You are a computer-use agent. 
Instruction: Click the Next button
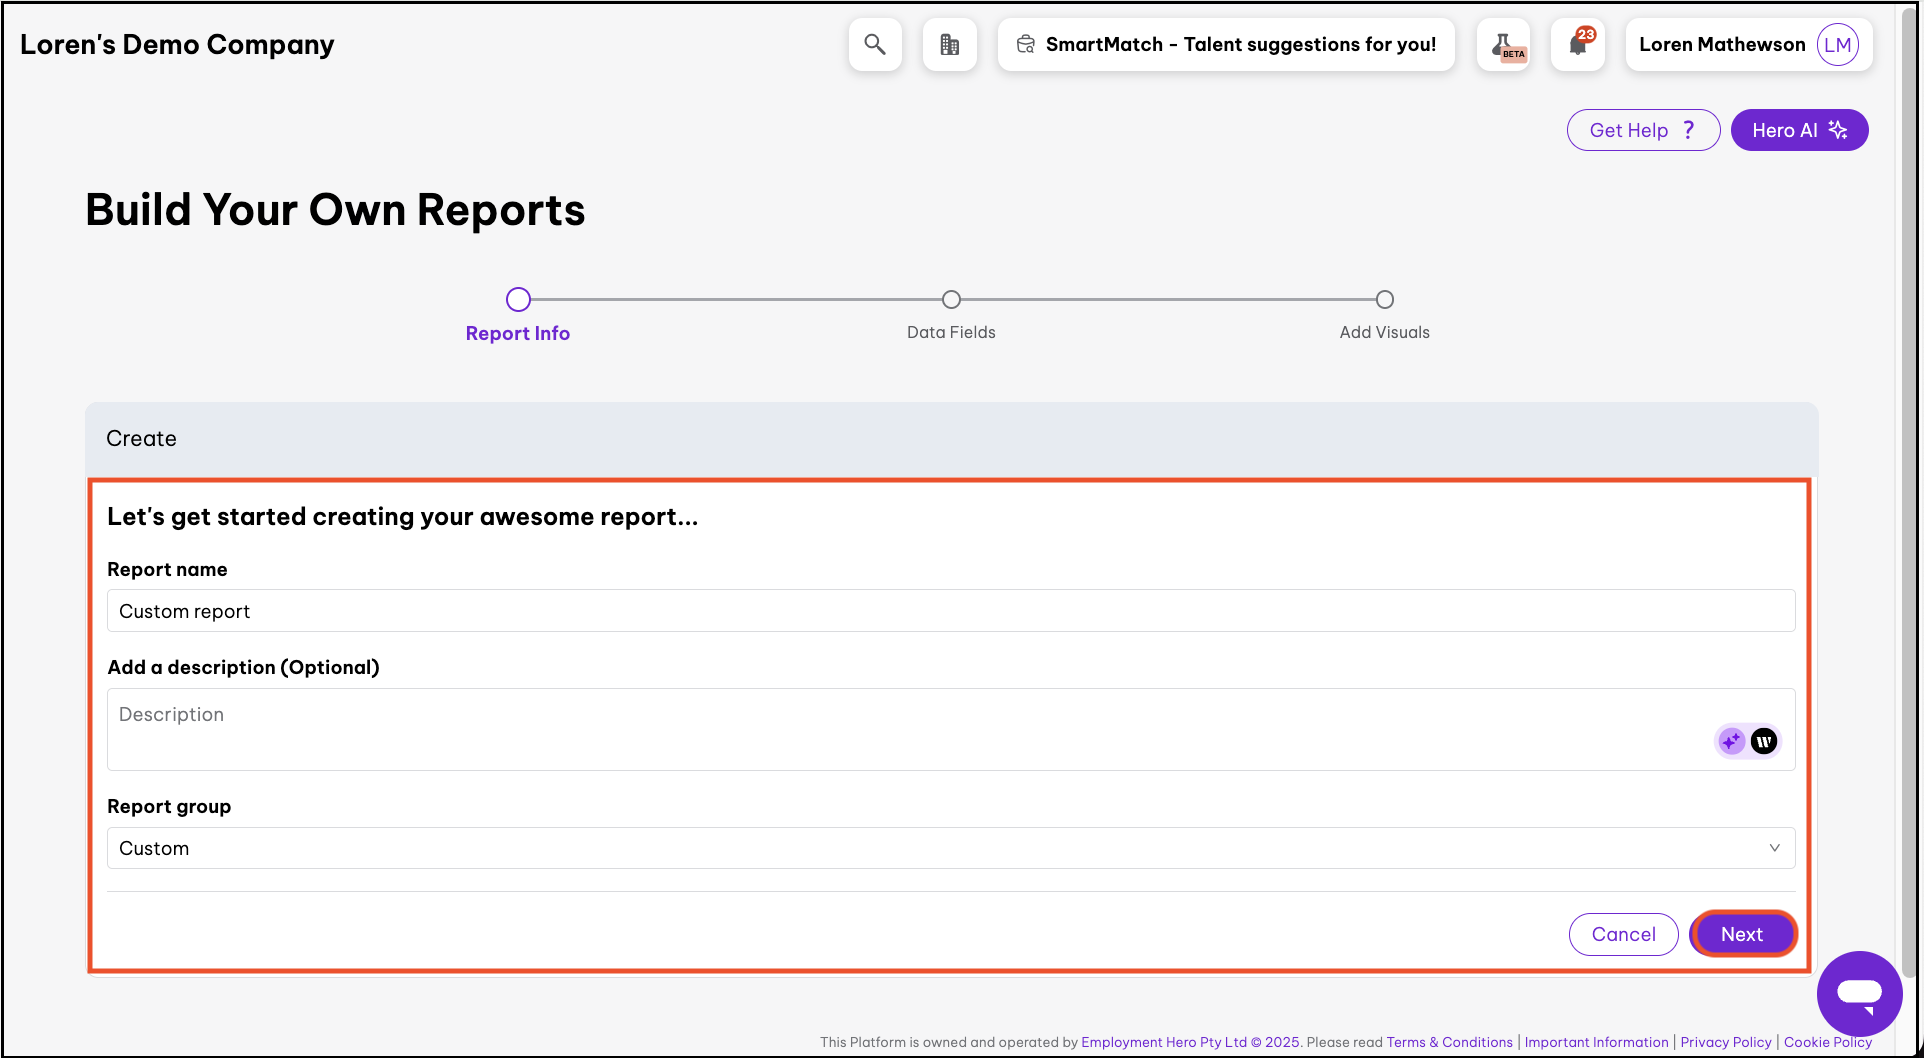click(1742, 934)
